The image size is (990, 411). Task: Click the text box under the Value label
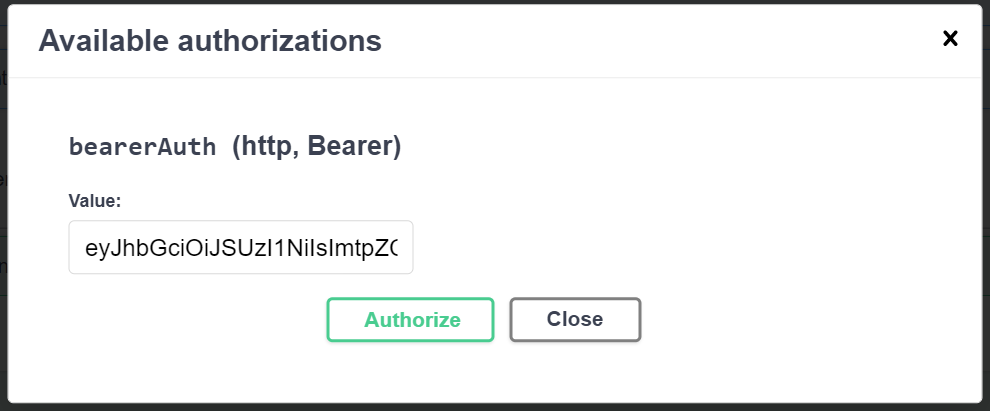241,248
